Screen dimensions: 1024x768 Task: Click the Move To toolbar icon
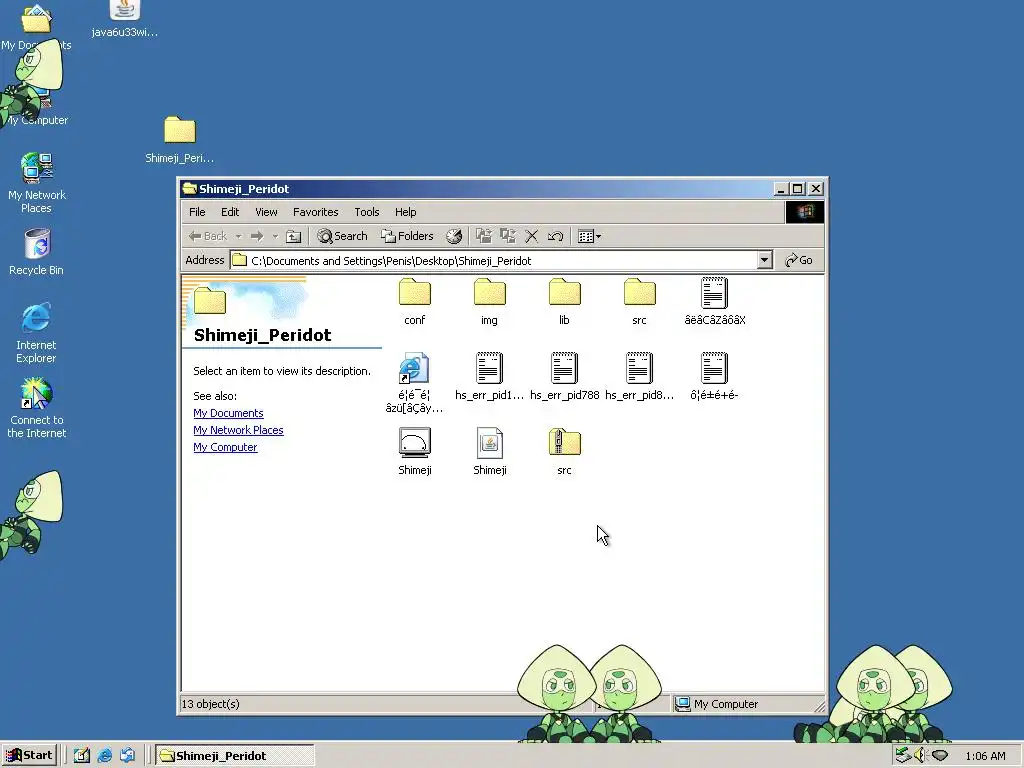[484, 236]
